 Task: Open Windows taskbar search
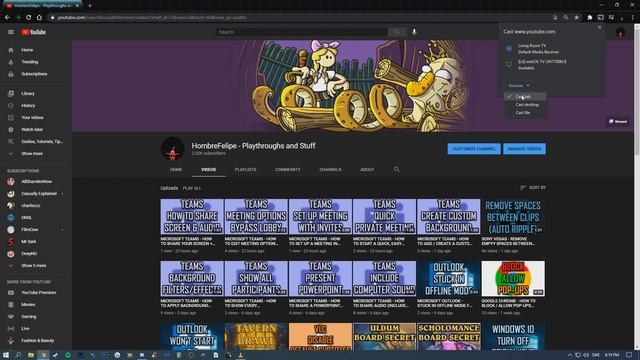[18, 355]
